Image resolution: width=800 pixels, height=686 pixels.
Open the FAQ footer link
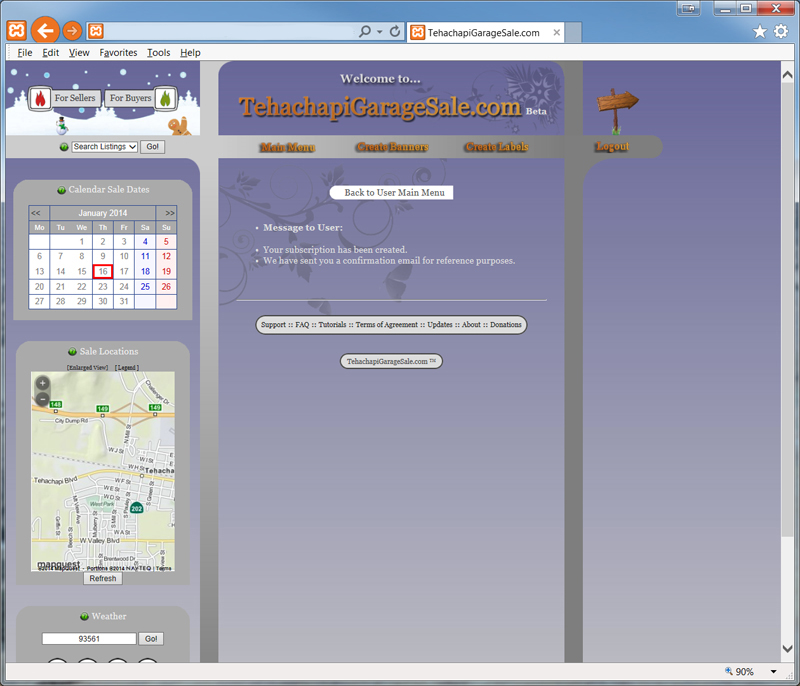tap(302, 324)
